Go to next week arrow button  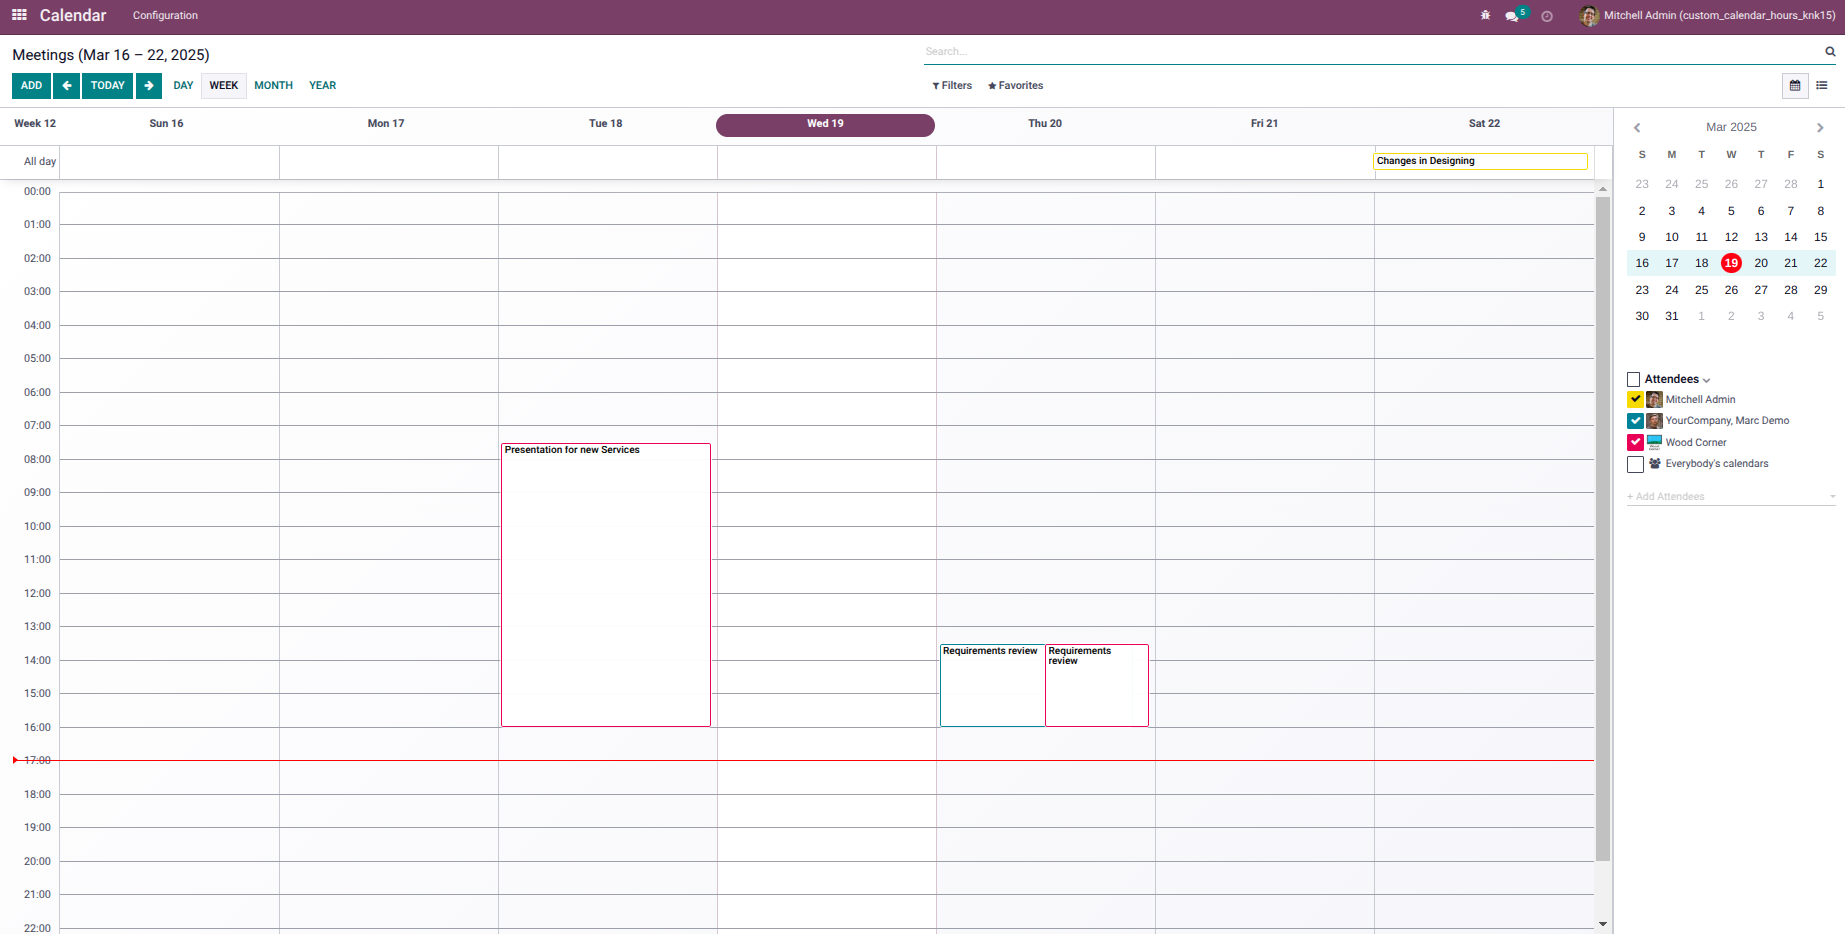coord(149,86)
